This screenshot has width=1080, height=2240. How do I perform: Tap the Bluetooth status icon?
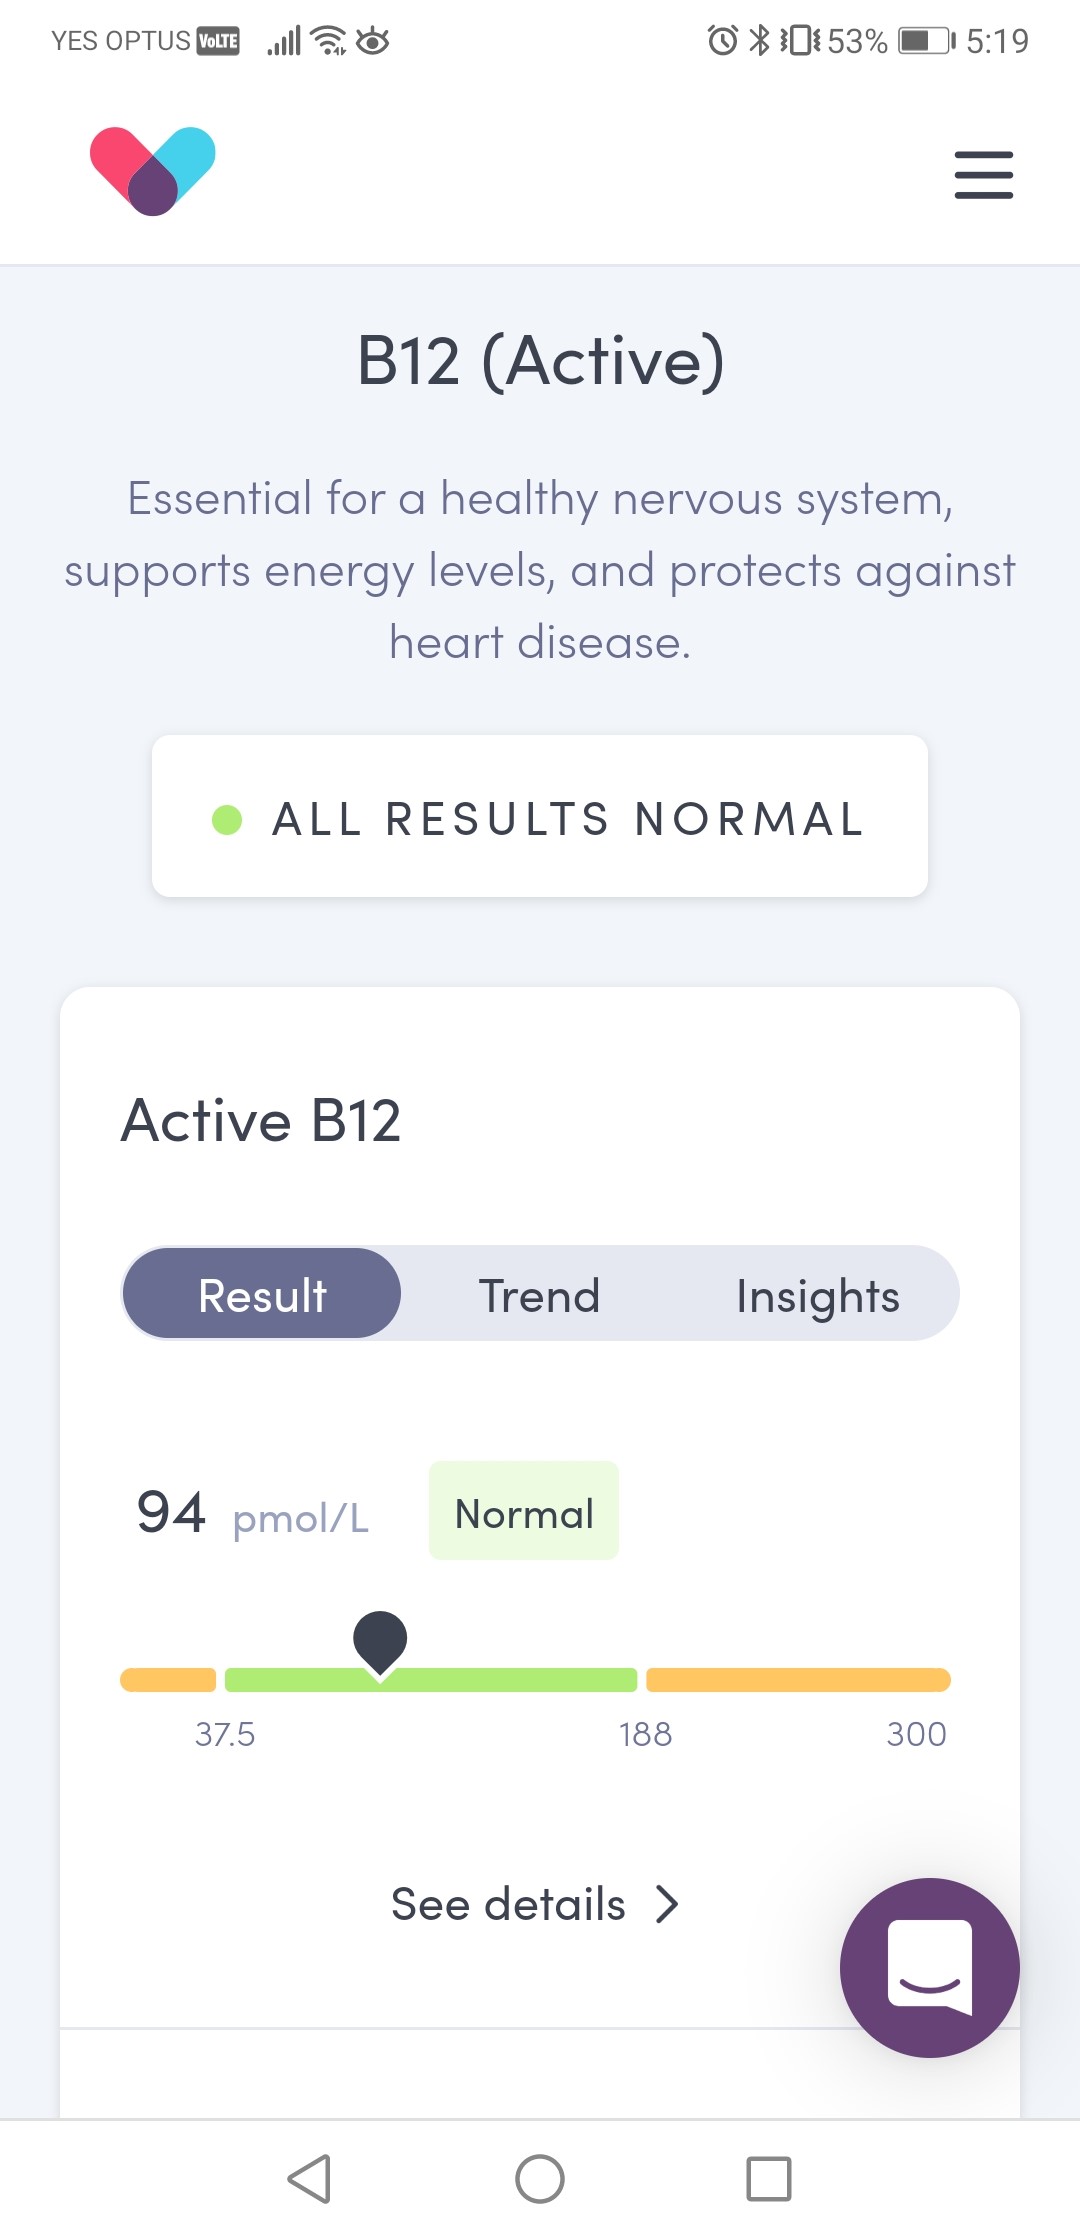(x=760, y=41)
